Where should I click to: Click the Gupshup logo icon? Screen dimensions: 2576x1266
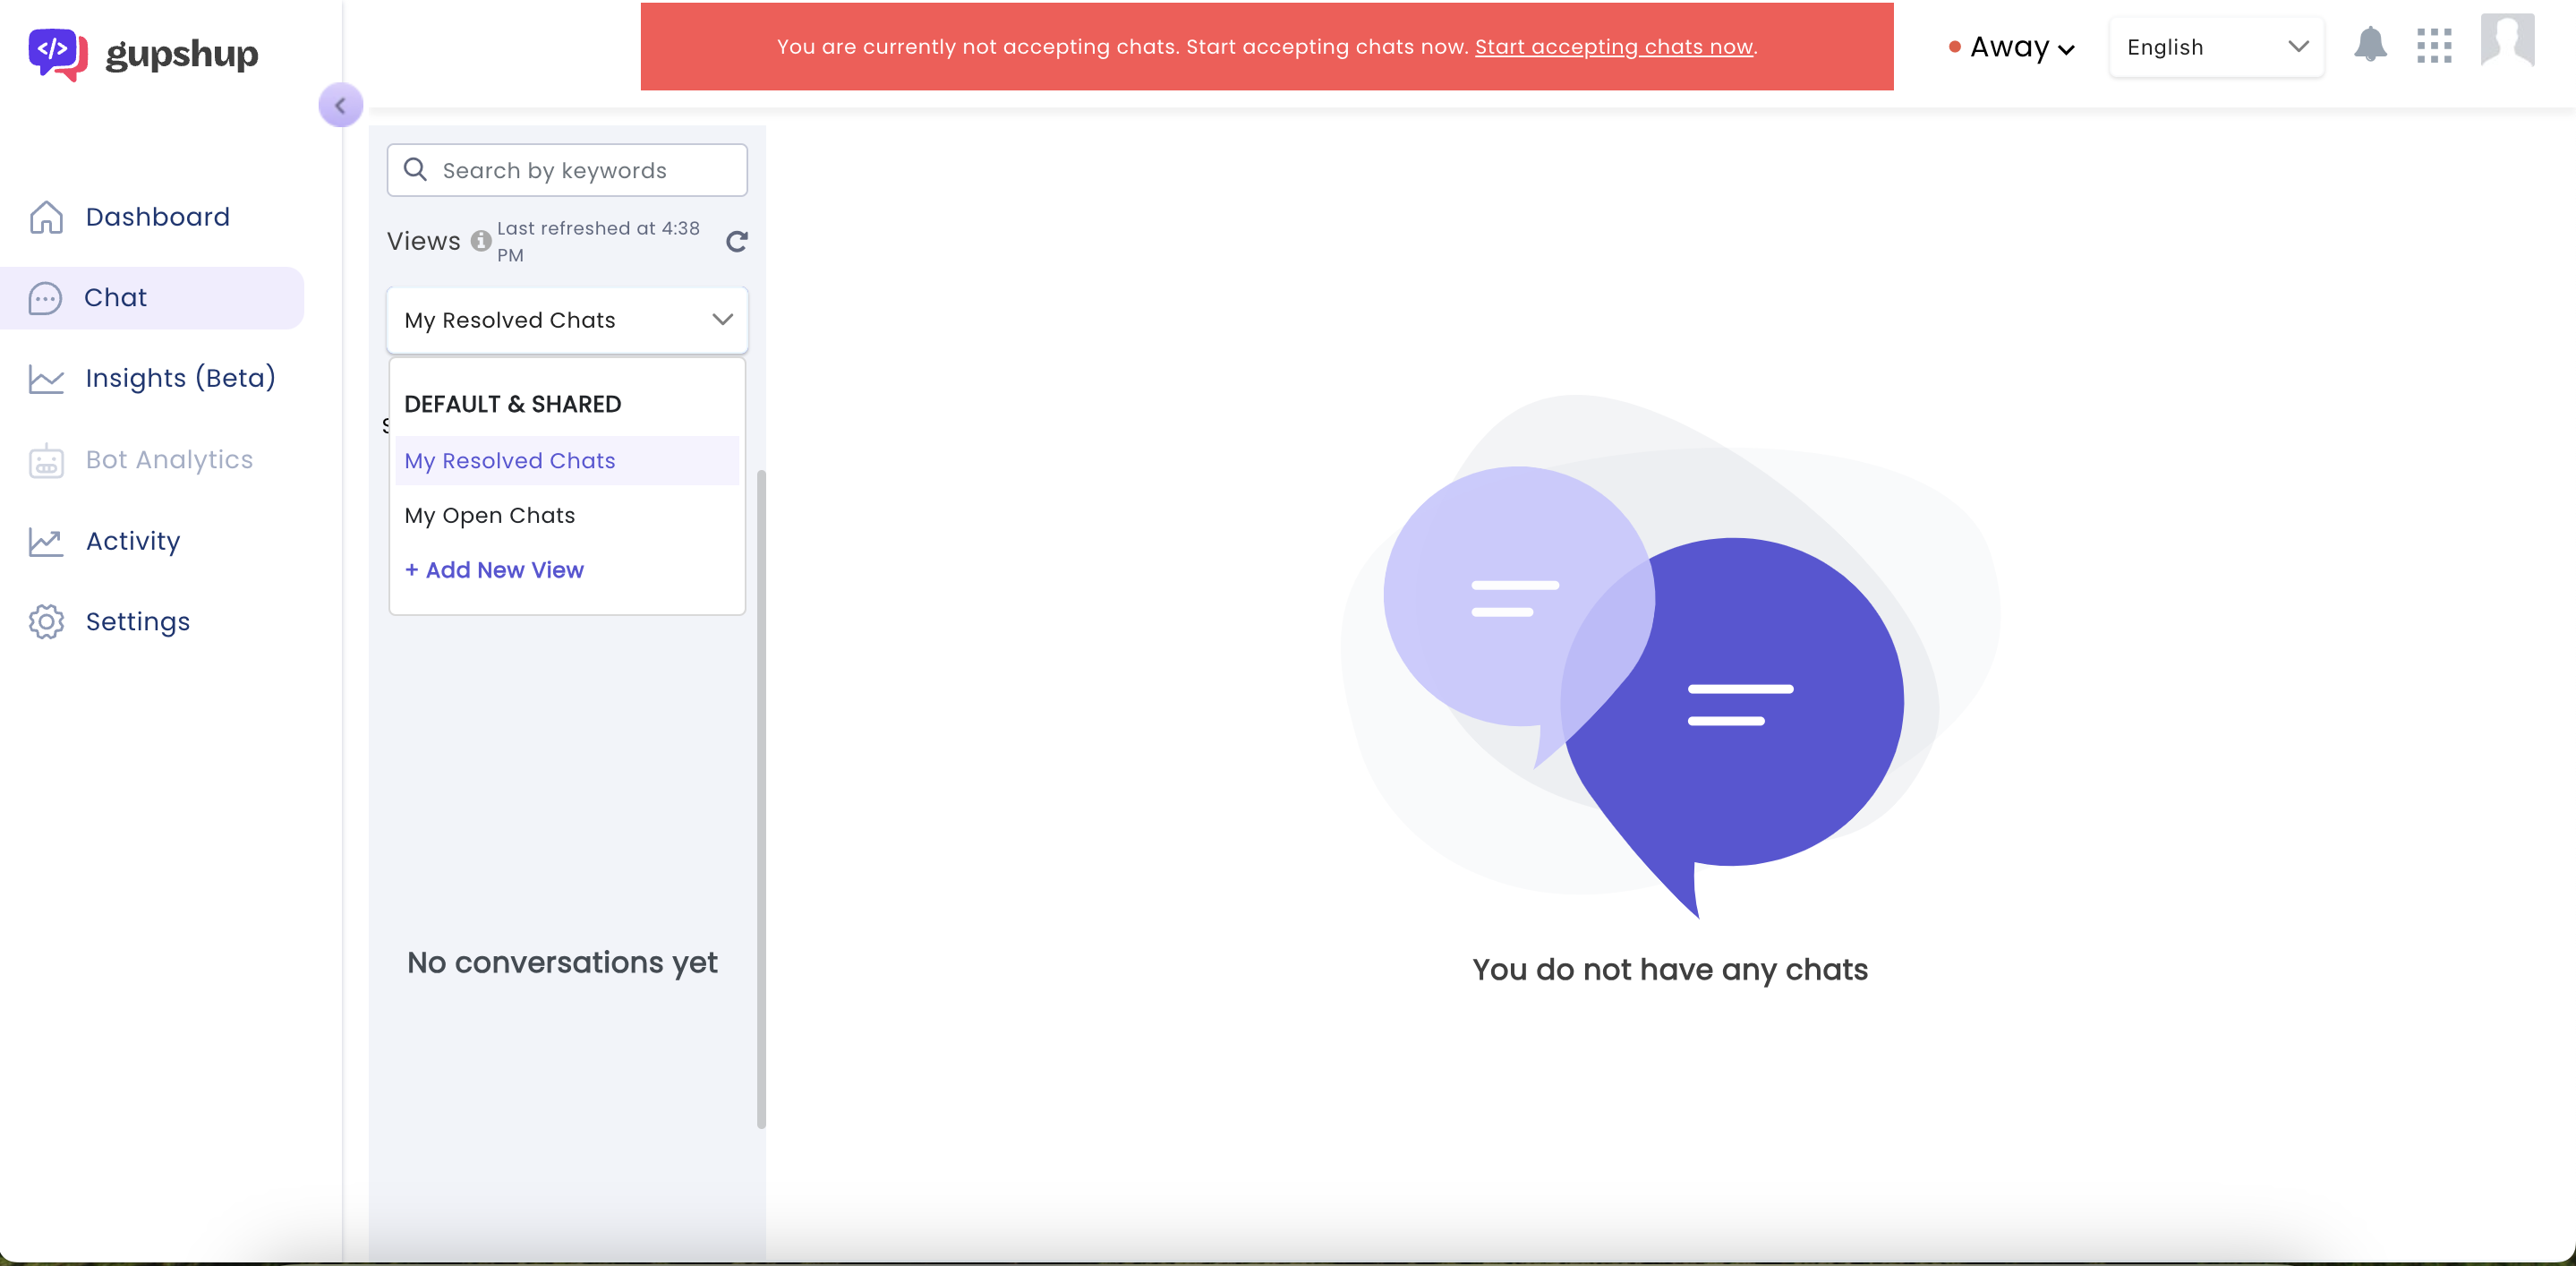coord(58,53)
